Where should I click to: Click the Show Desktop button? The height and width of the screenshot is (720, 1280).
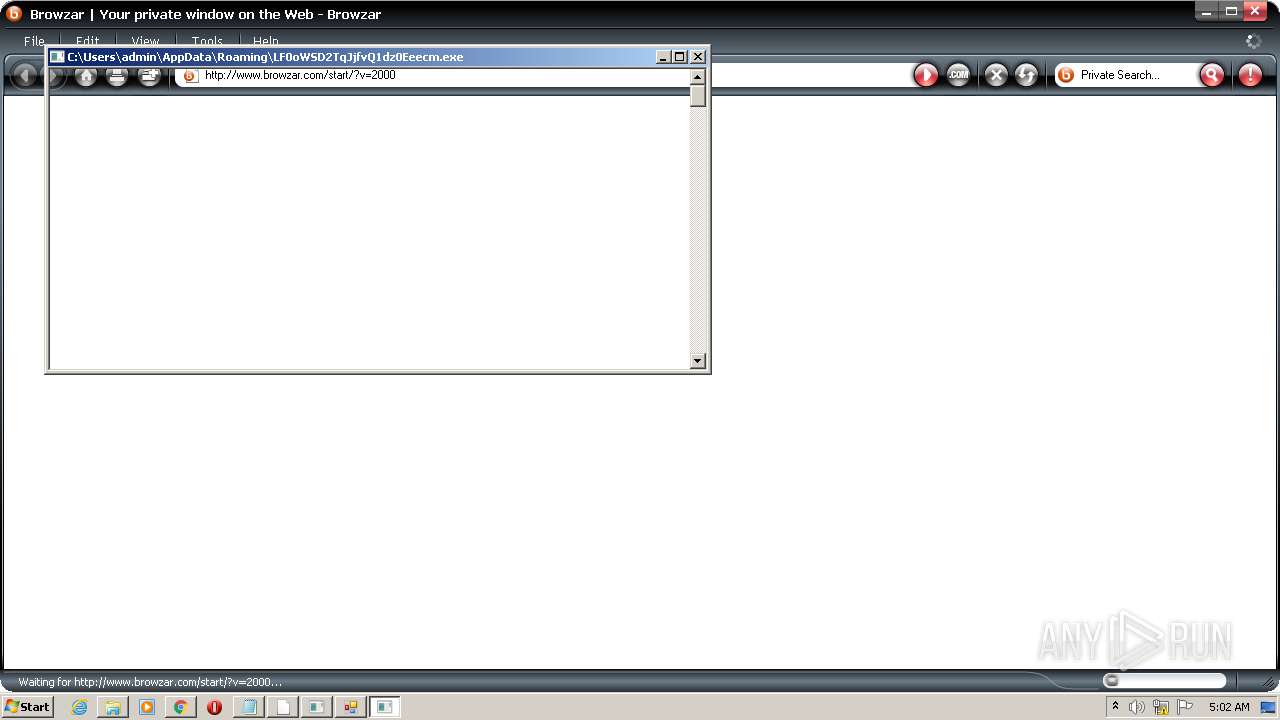click(1268, 707)
